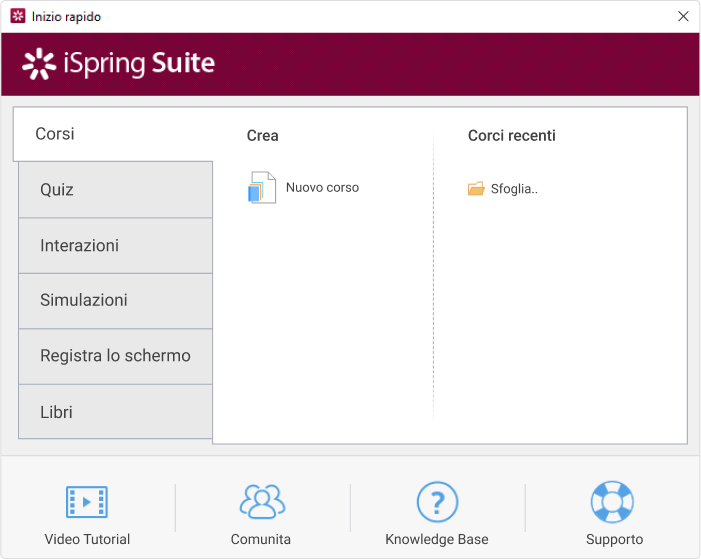The image size is (701, 559).
Task: Close the Inizio rapido window
Action: click(x=683, y=16)
